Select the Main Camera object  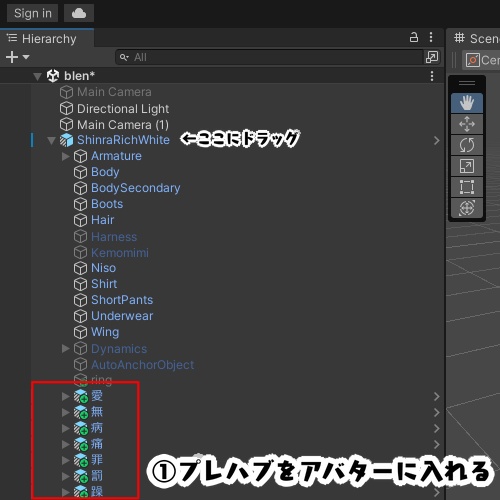pos(114,92)
